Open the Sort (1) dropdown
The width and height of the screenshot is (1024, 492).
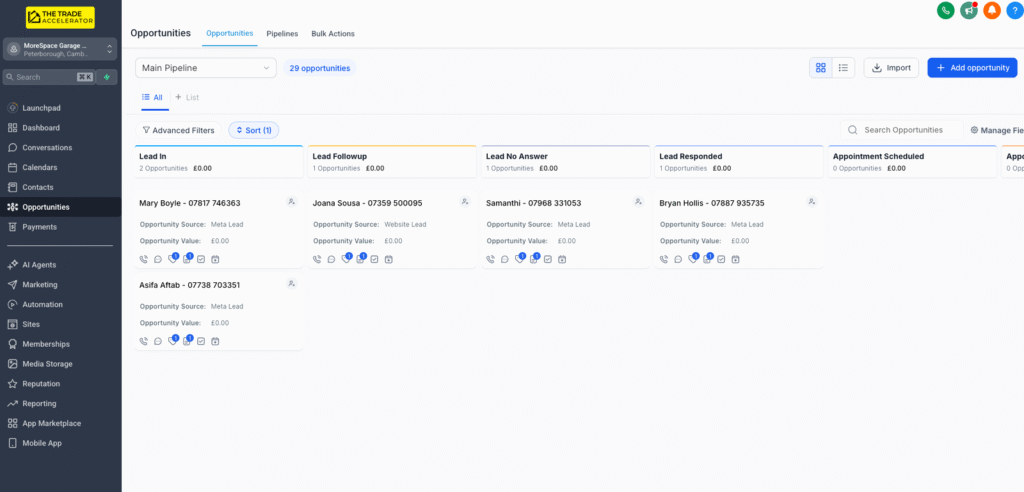tap(254, 130)
